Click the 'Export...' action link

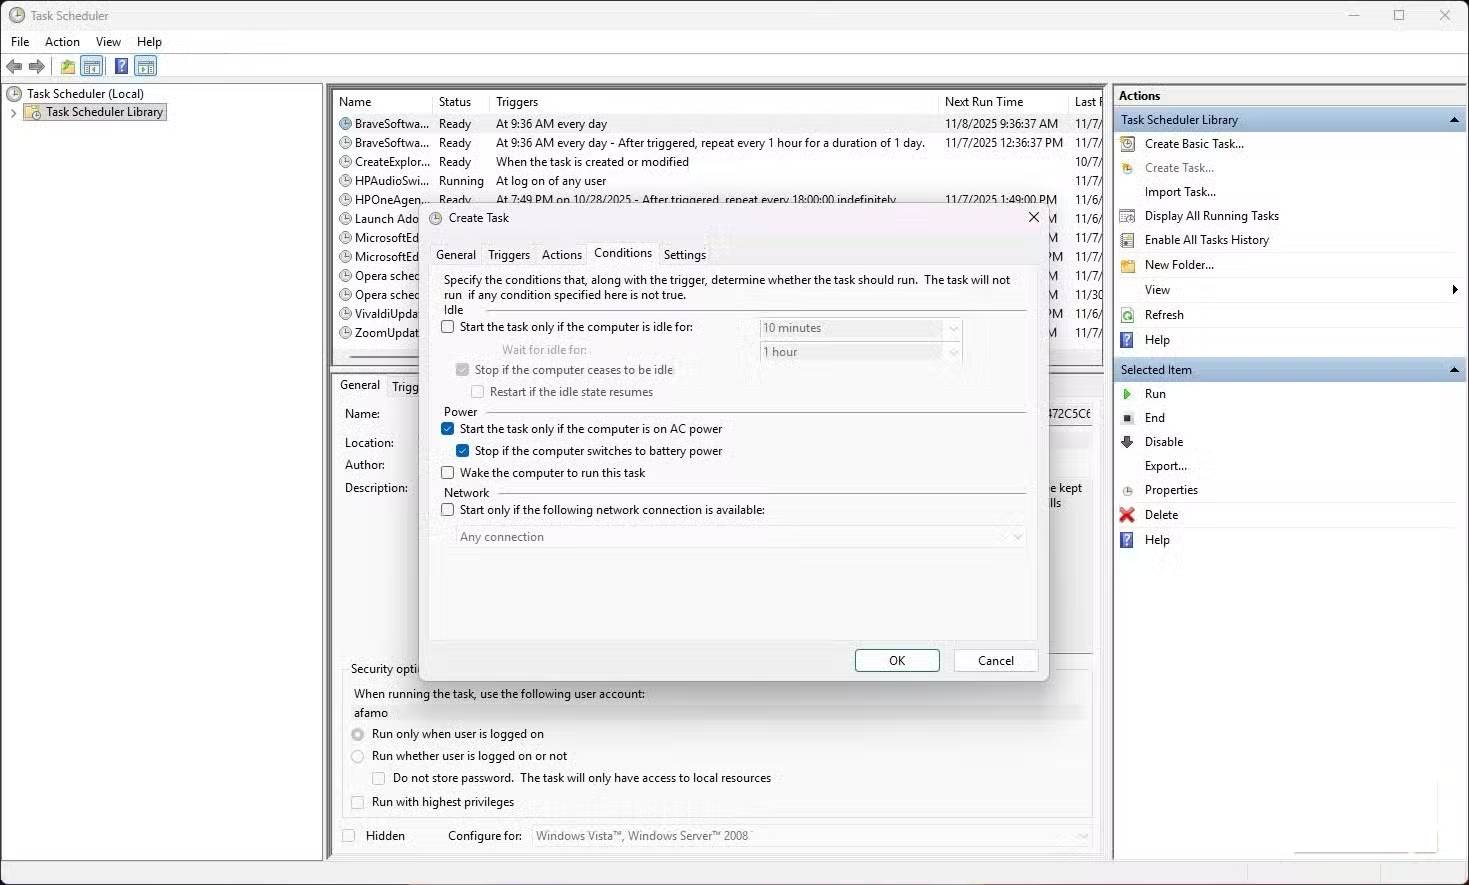click(1166, 466)
